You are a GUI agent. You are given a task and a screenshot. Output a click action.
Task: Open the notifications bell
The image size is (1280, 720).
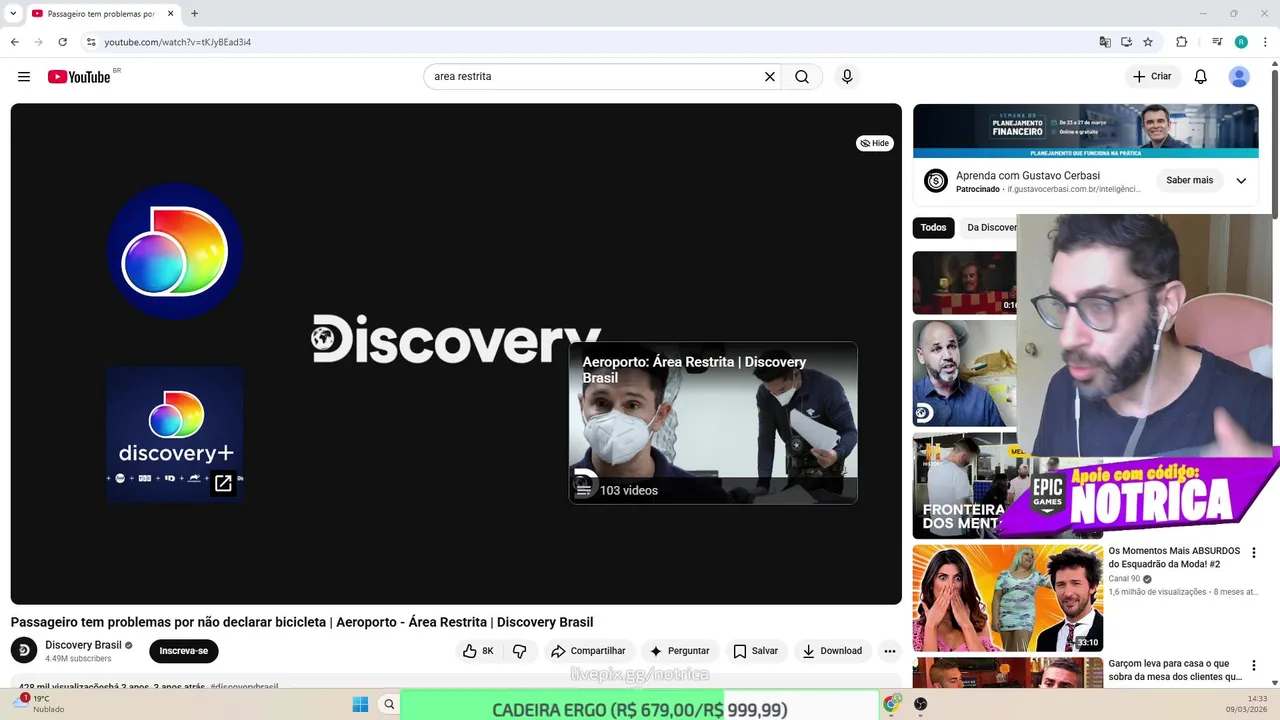1201,77
